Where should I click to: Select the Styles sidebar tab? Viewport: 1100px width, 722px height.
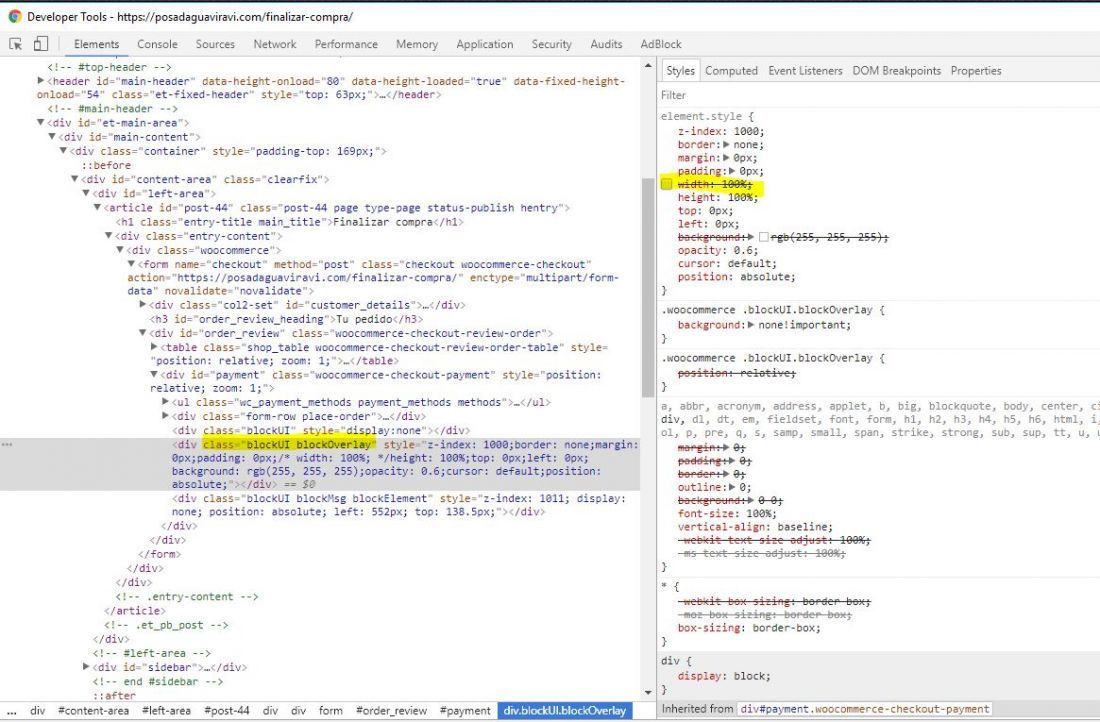coord(680,71)
